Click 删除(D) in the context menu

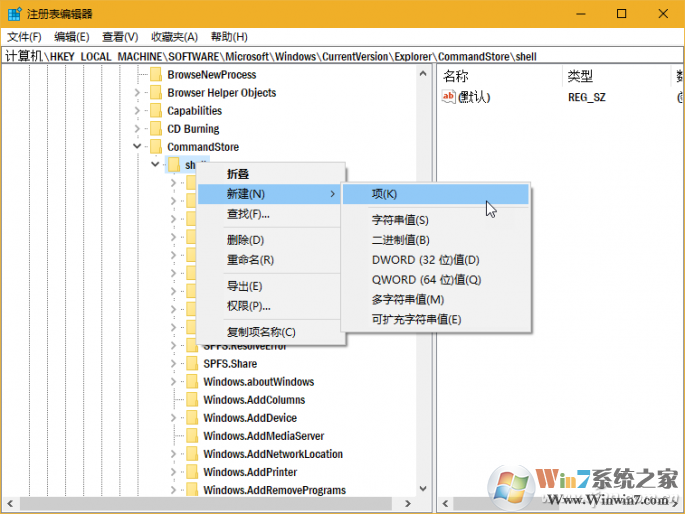pyautogui.click(x=245, y=240)
